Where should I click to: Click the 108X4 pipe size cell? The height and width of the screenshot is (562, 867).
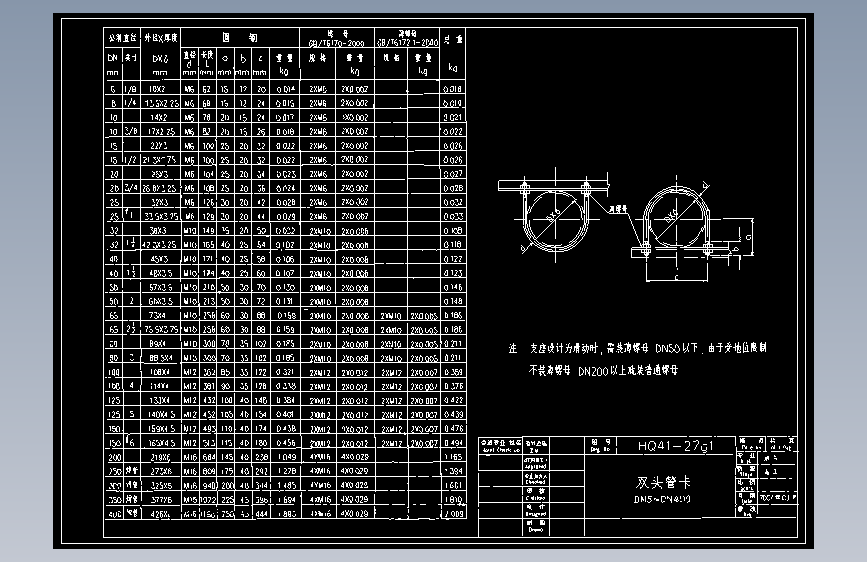(159, 372)
